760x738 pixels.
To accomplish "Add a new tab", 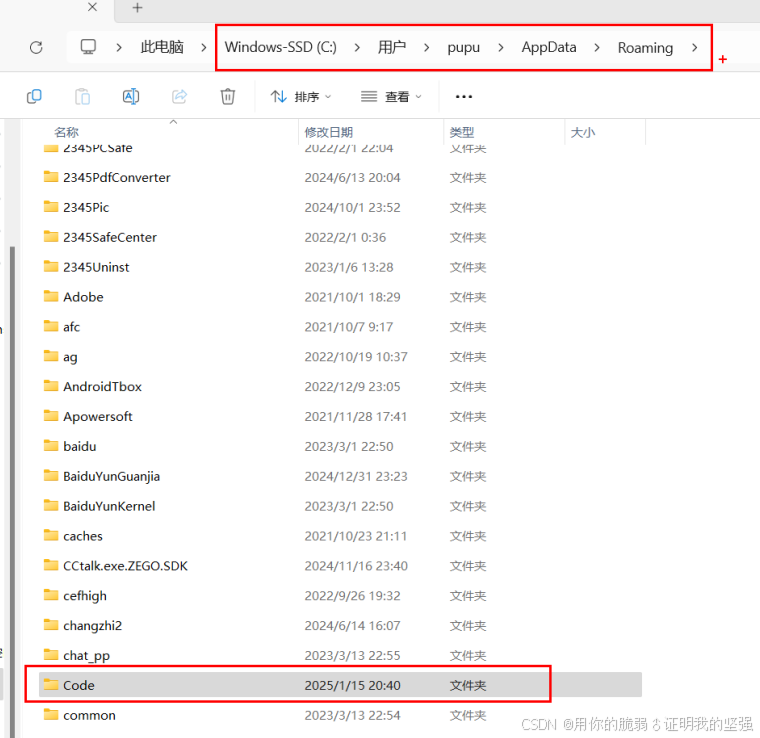I will coord(138,8).
